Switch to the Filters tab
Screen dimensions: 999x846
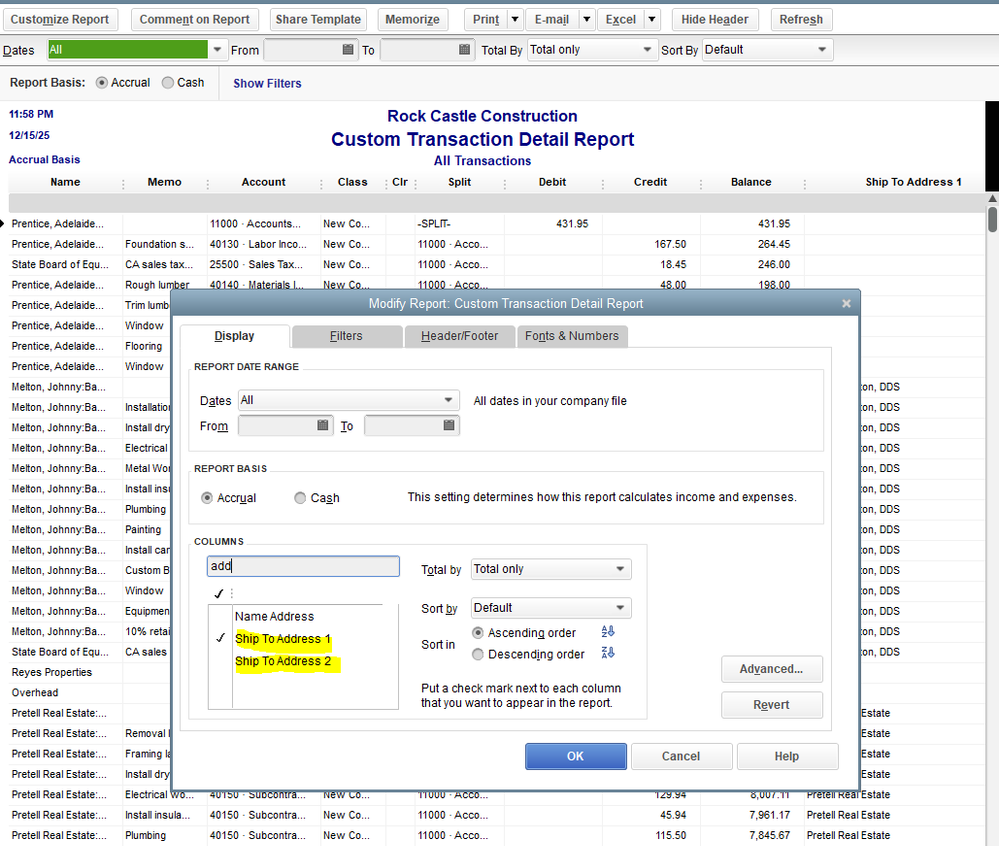[347, 336]
